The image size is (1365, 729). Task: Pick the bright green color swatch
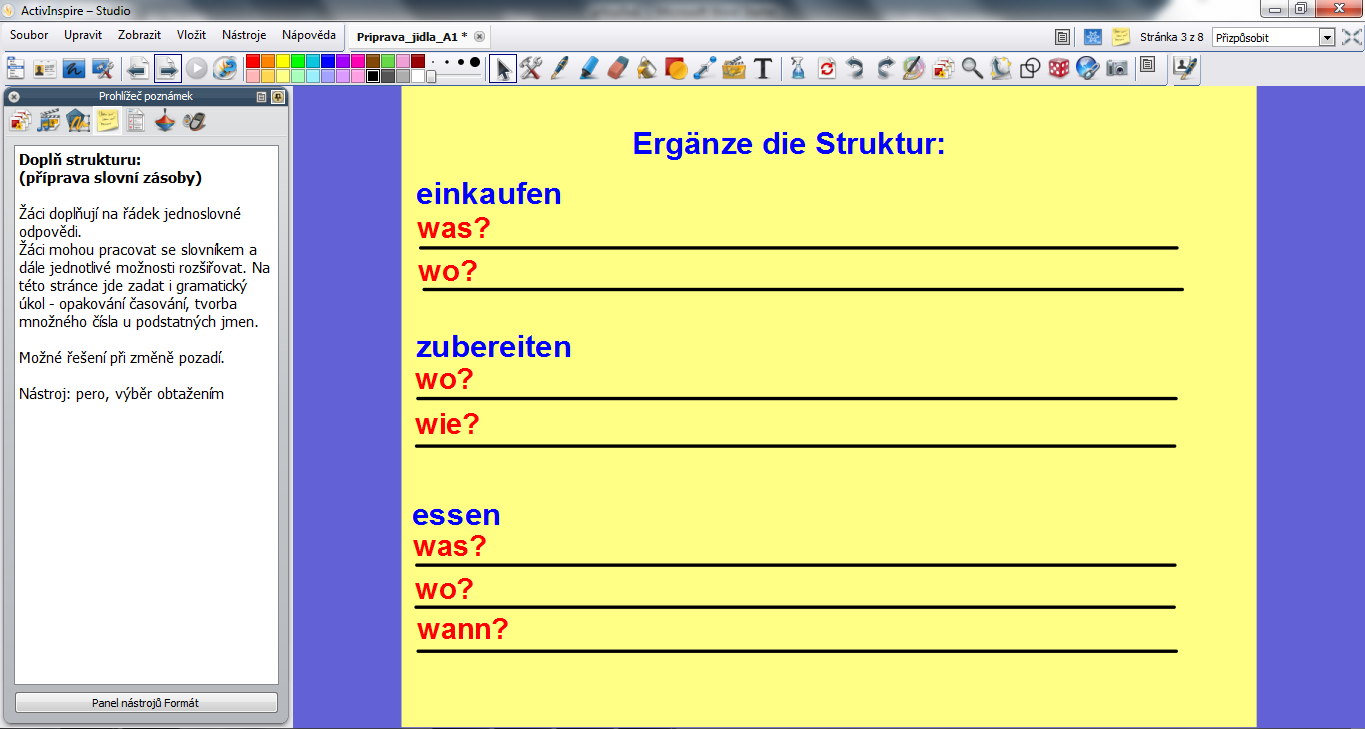coord(298,61)
